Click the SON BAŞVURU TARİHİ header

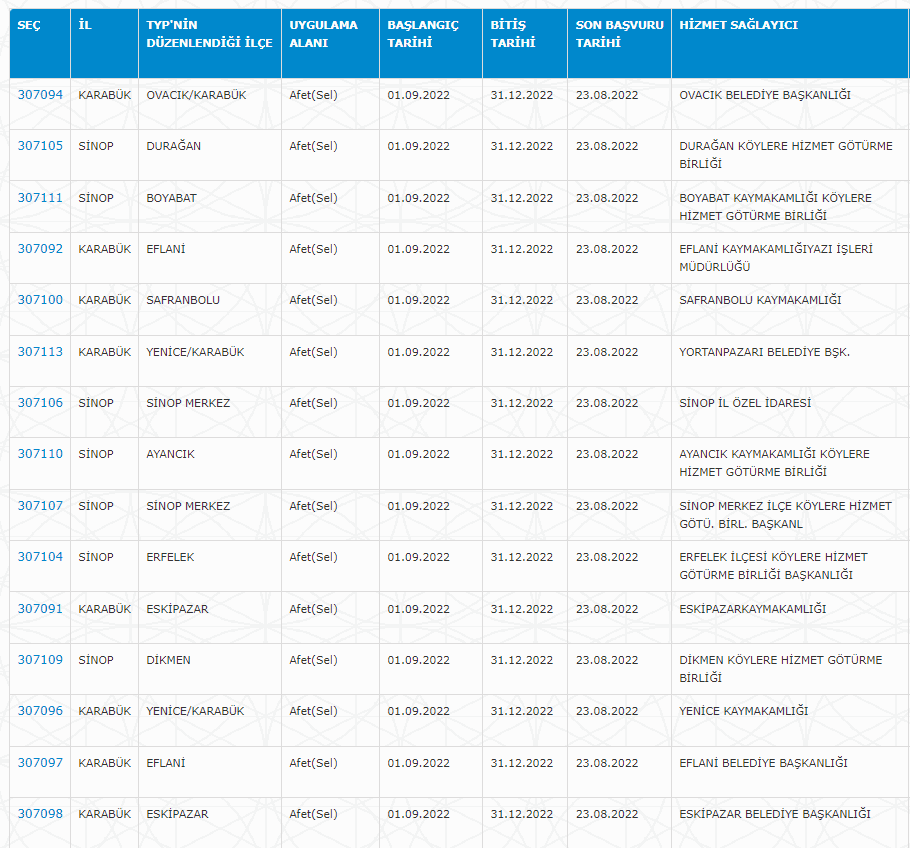(619, 43)
